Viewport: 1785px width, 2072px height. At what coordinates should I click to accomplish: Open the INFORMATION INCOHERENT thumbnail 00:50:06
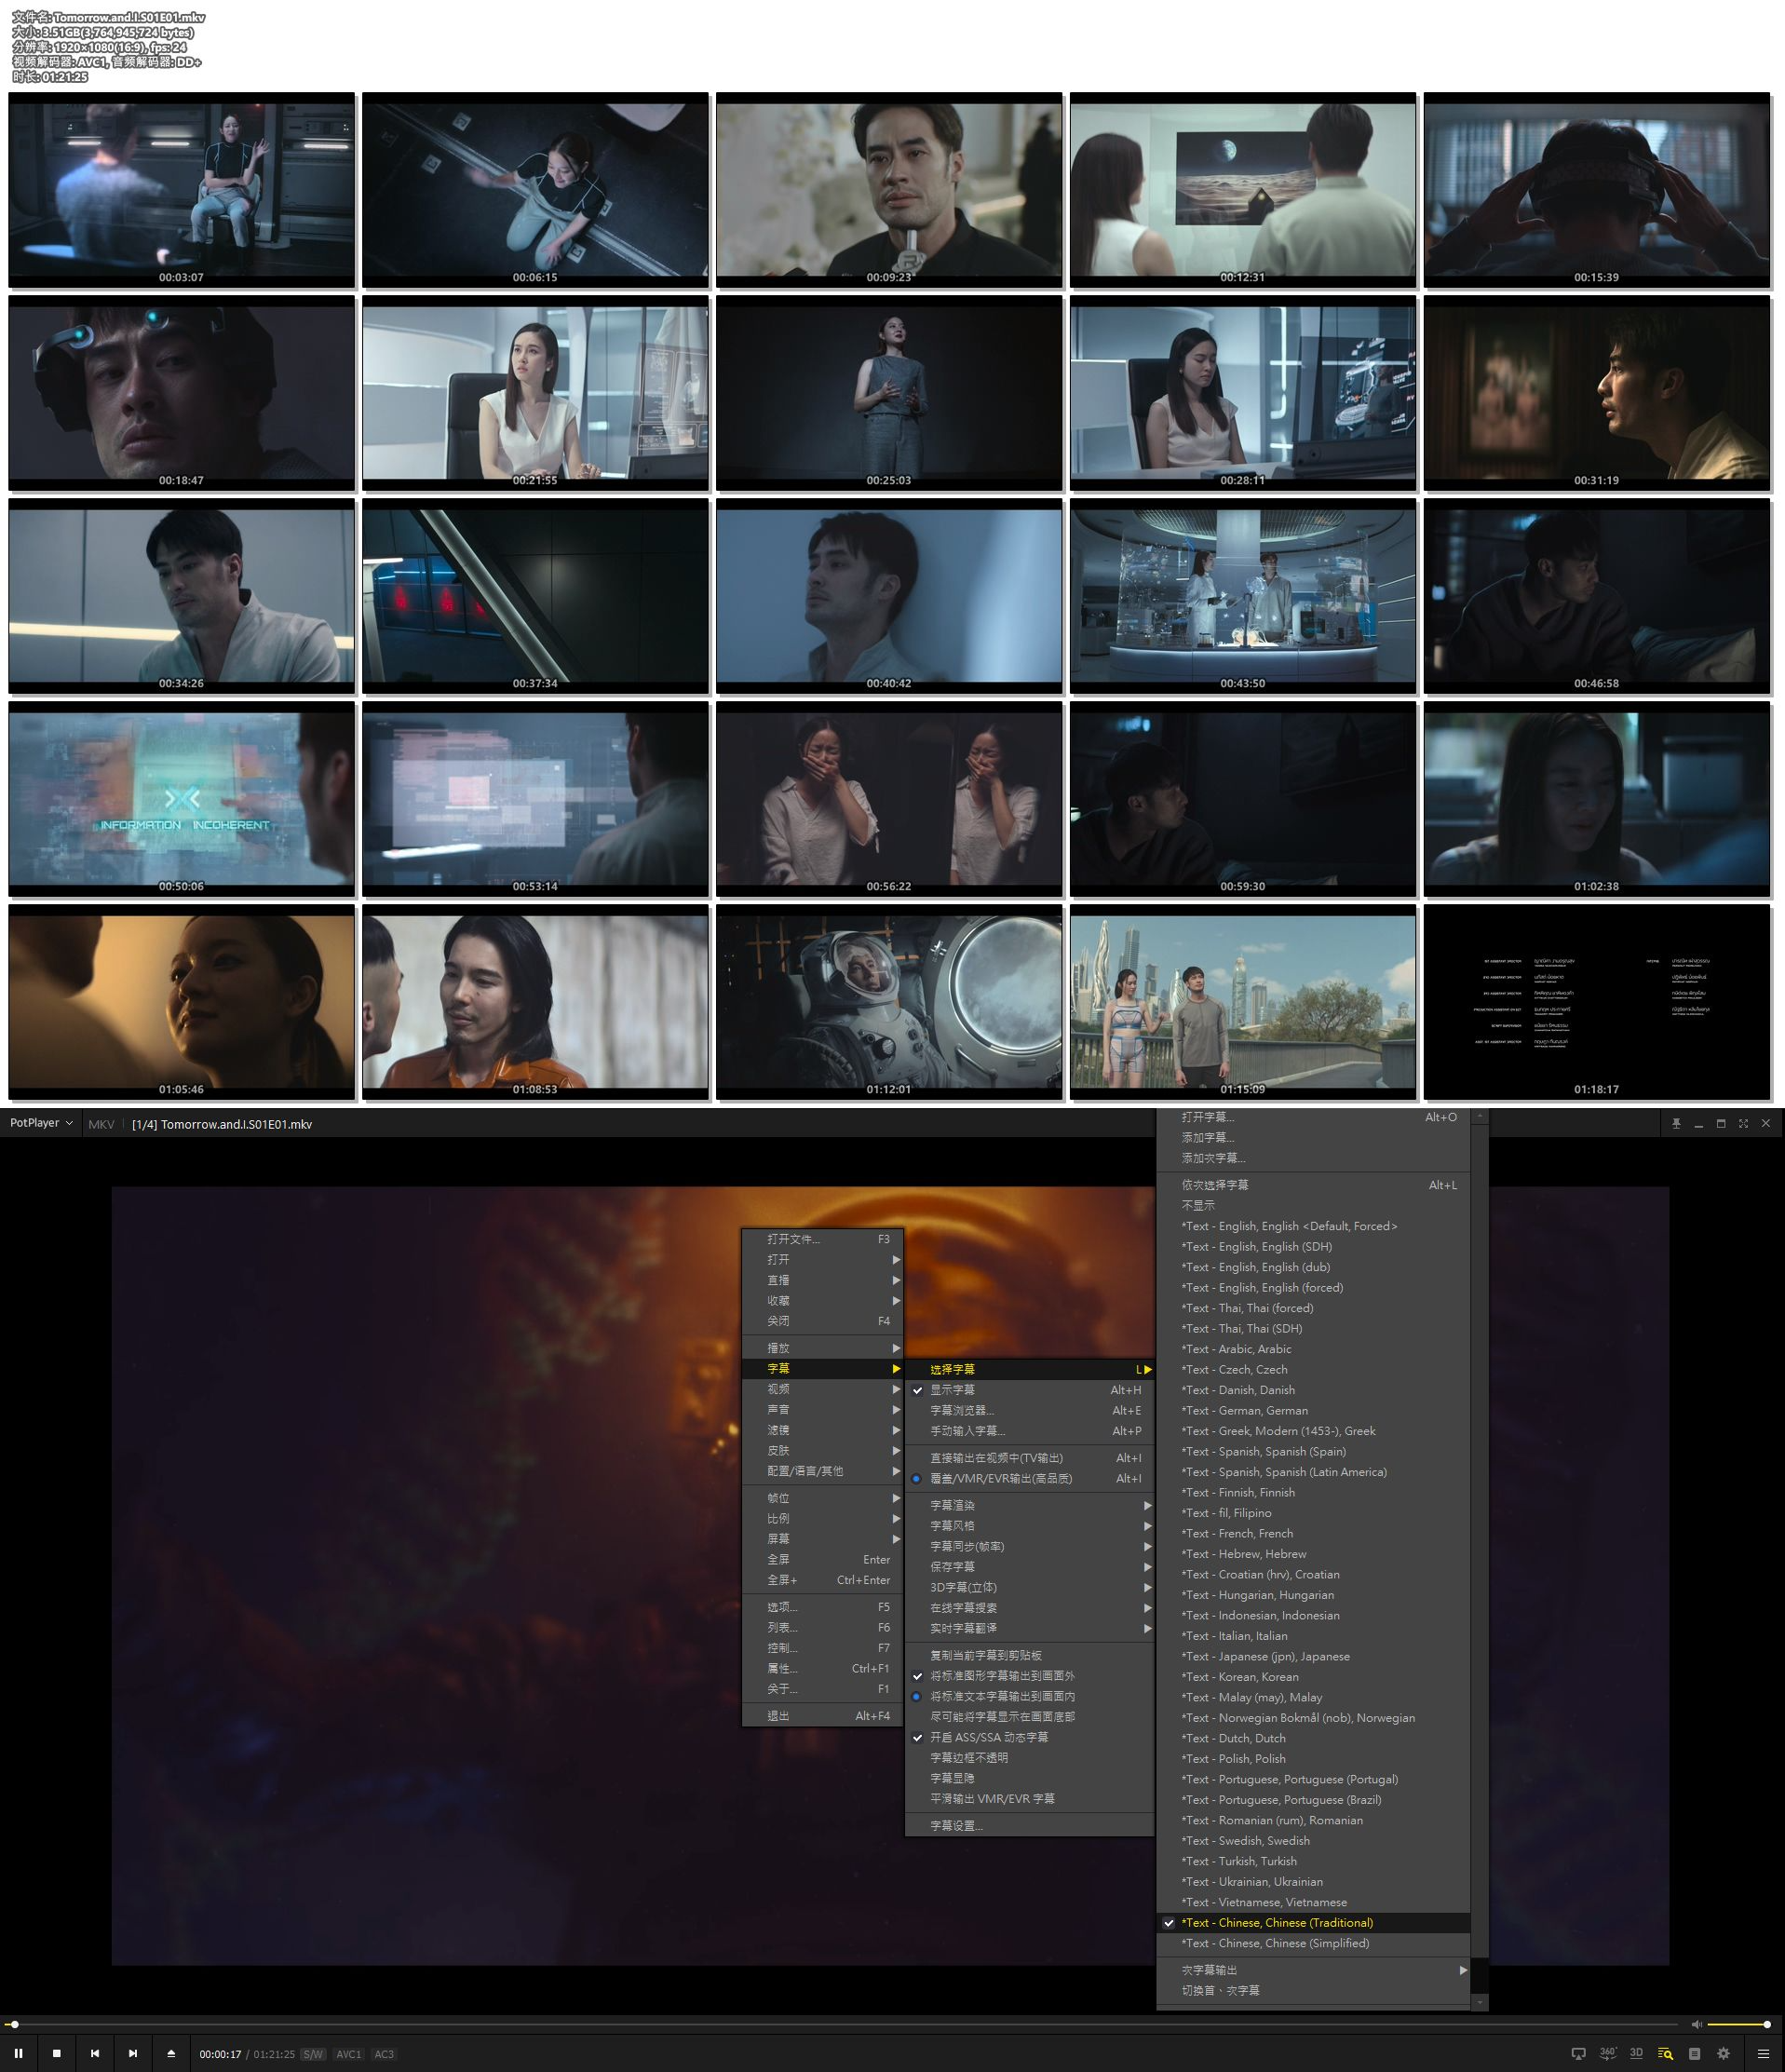pyautogui.click(x=181, y=799)
